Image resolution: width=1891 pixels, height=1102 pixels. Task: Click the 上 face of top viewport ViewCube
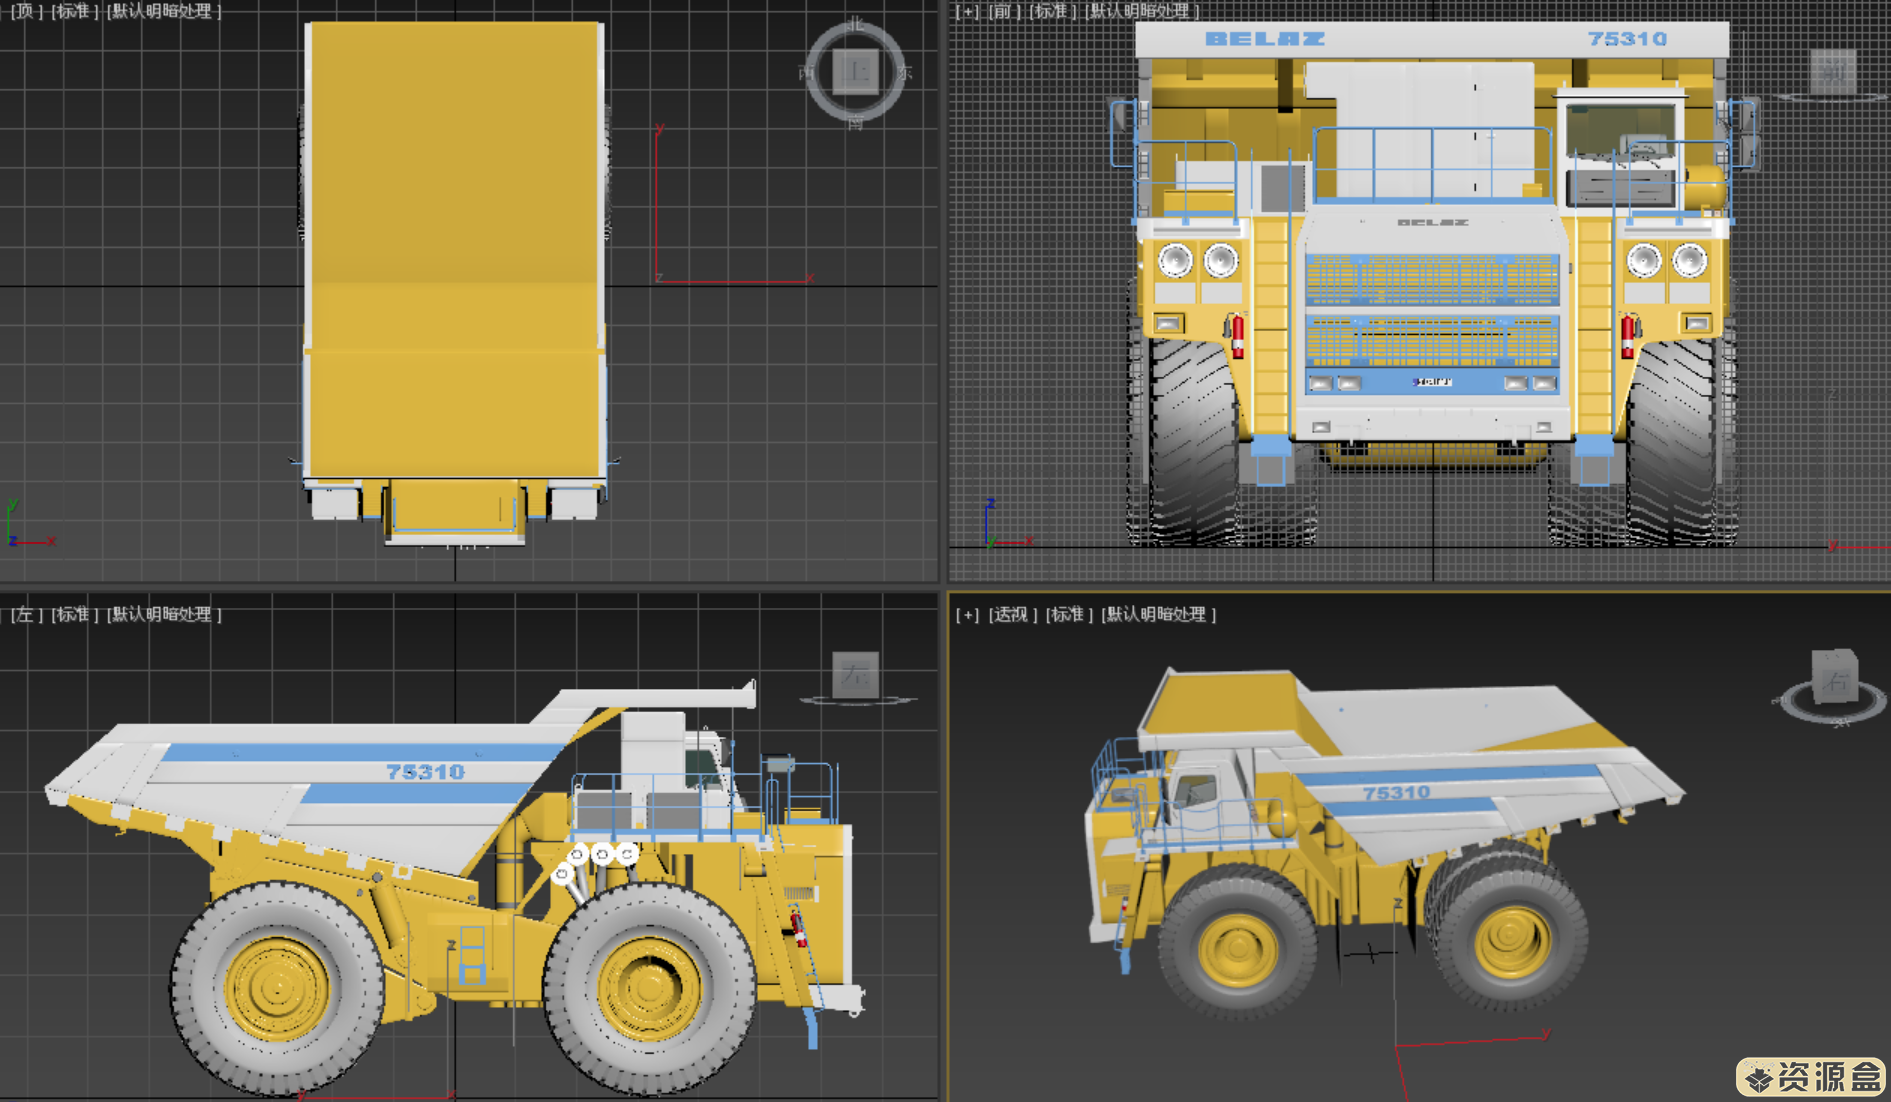(855, 71)
